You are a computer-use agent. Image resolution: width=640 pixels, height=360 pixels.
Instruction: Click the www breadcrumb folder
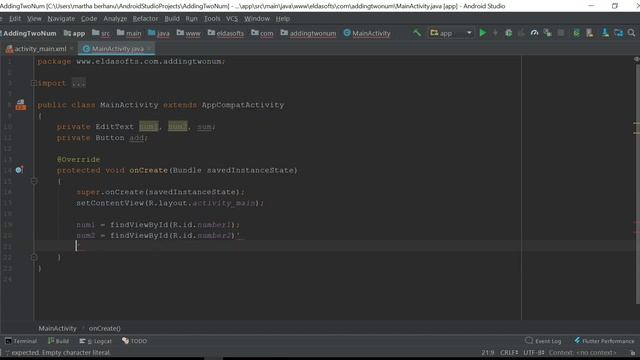(x=189, y=33)
